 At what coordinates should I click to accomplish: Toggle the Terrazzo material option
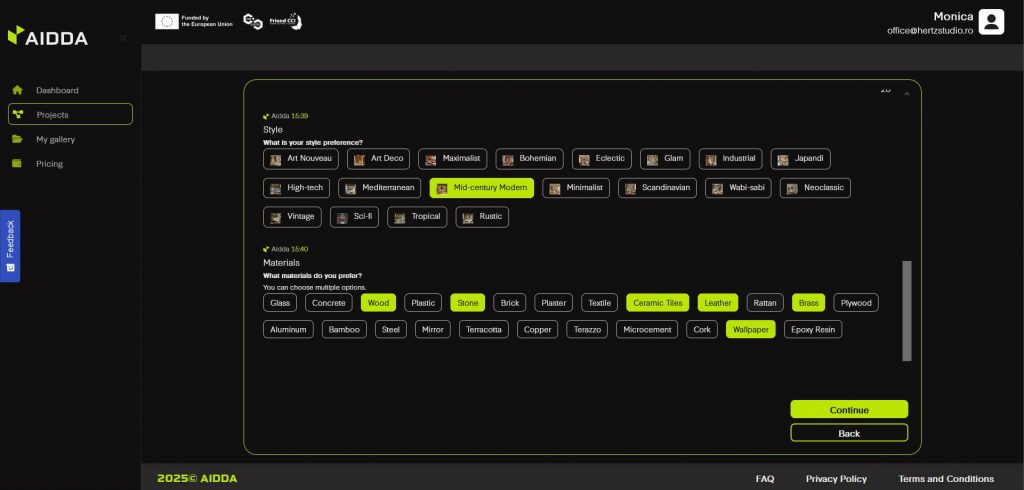click(587, 329)
